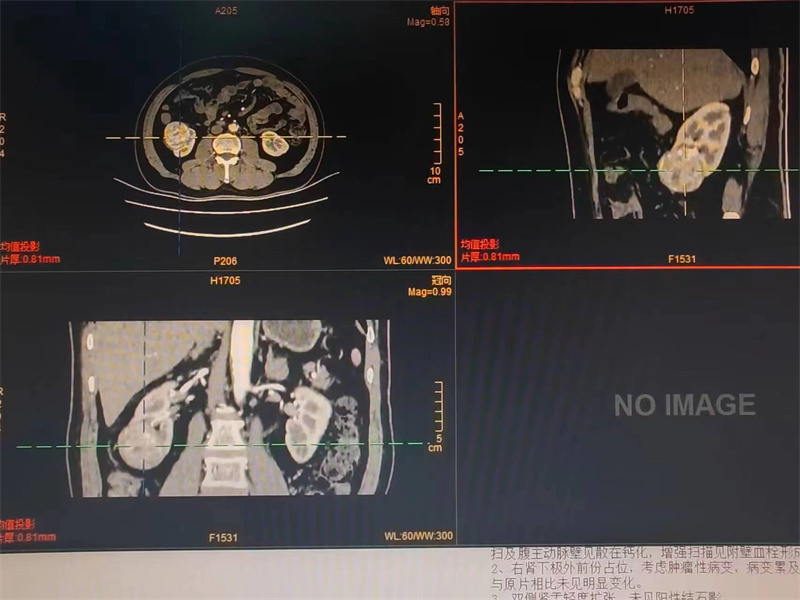
Task: Click the right kidney in axial image
Action: pyautogui.click(x=179, y=138)
